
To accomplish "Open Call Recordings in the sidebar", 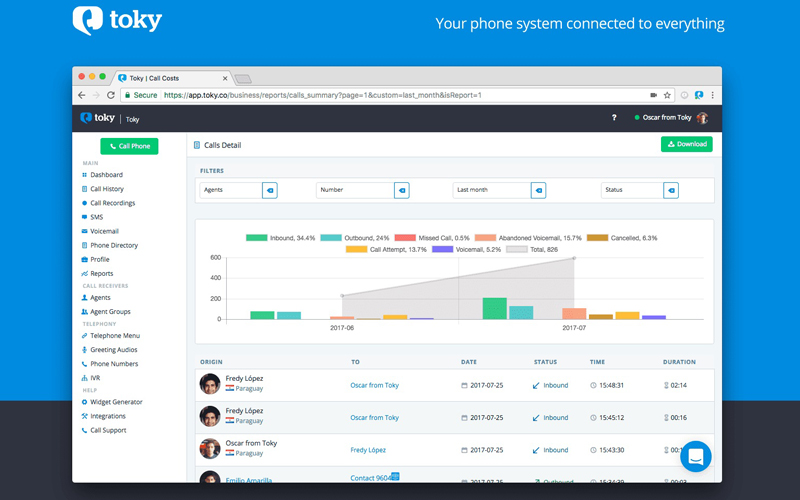I will tap(112, 203).
